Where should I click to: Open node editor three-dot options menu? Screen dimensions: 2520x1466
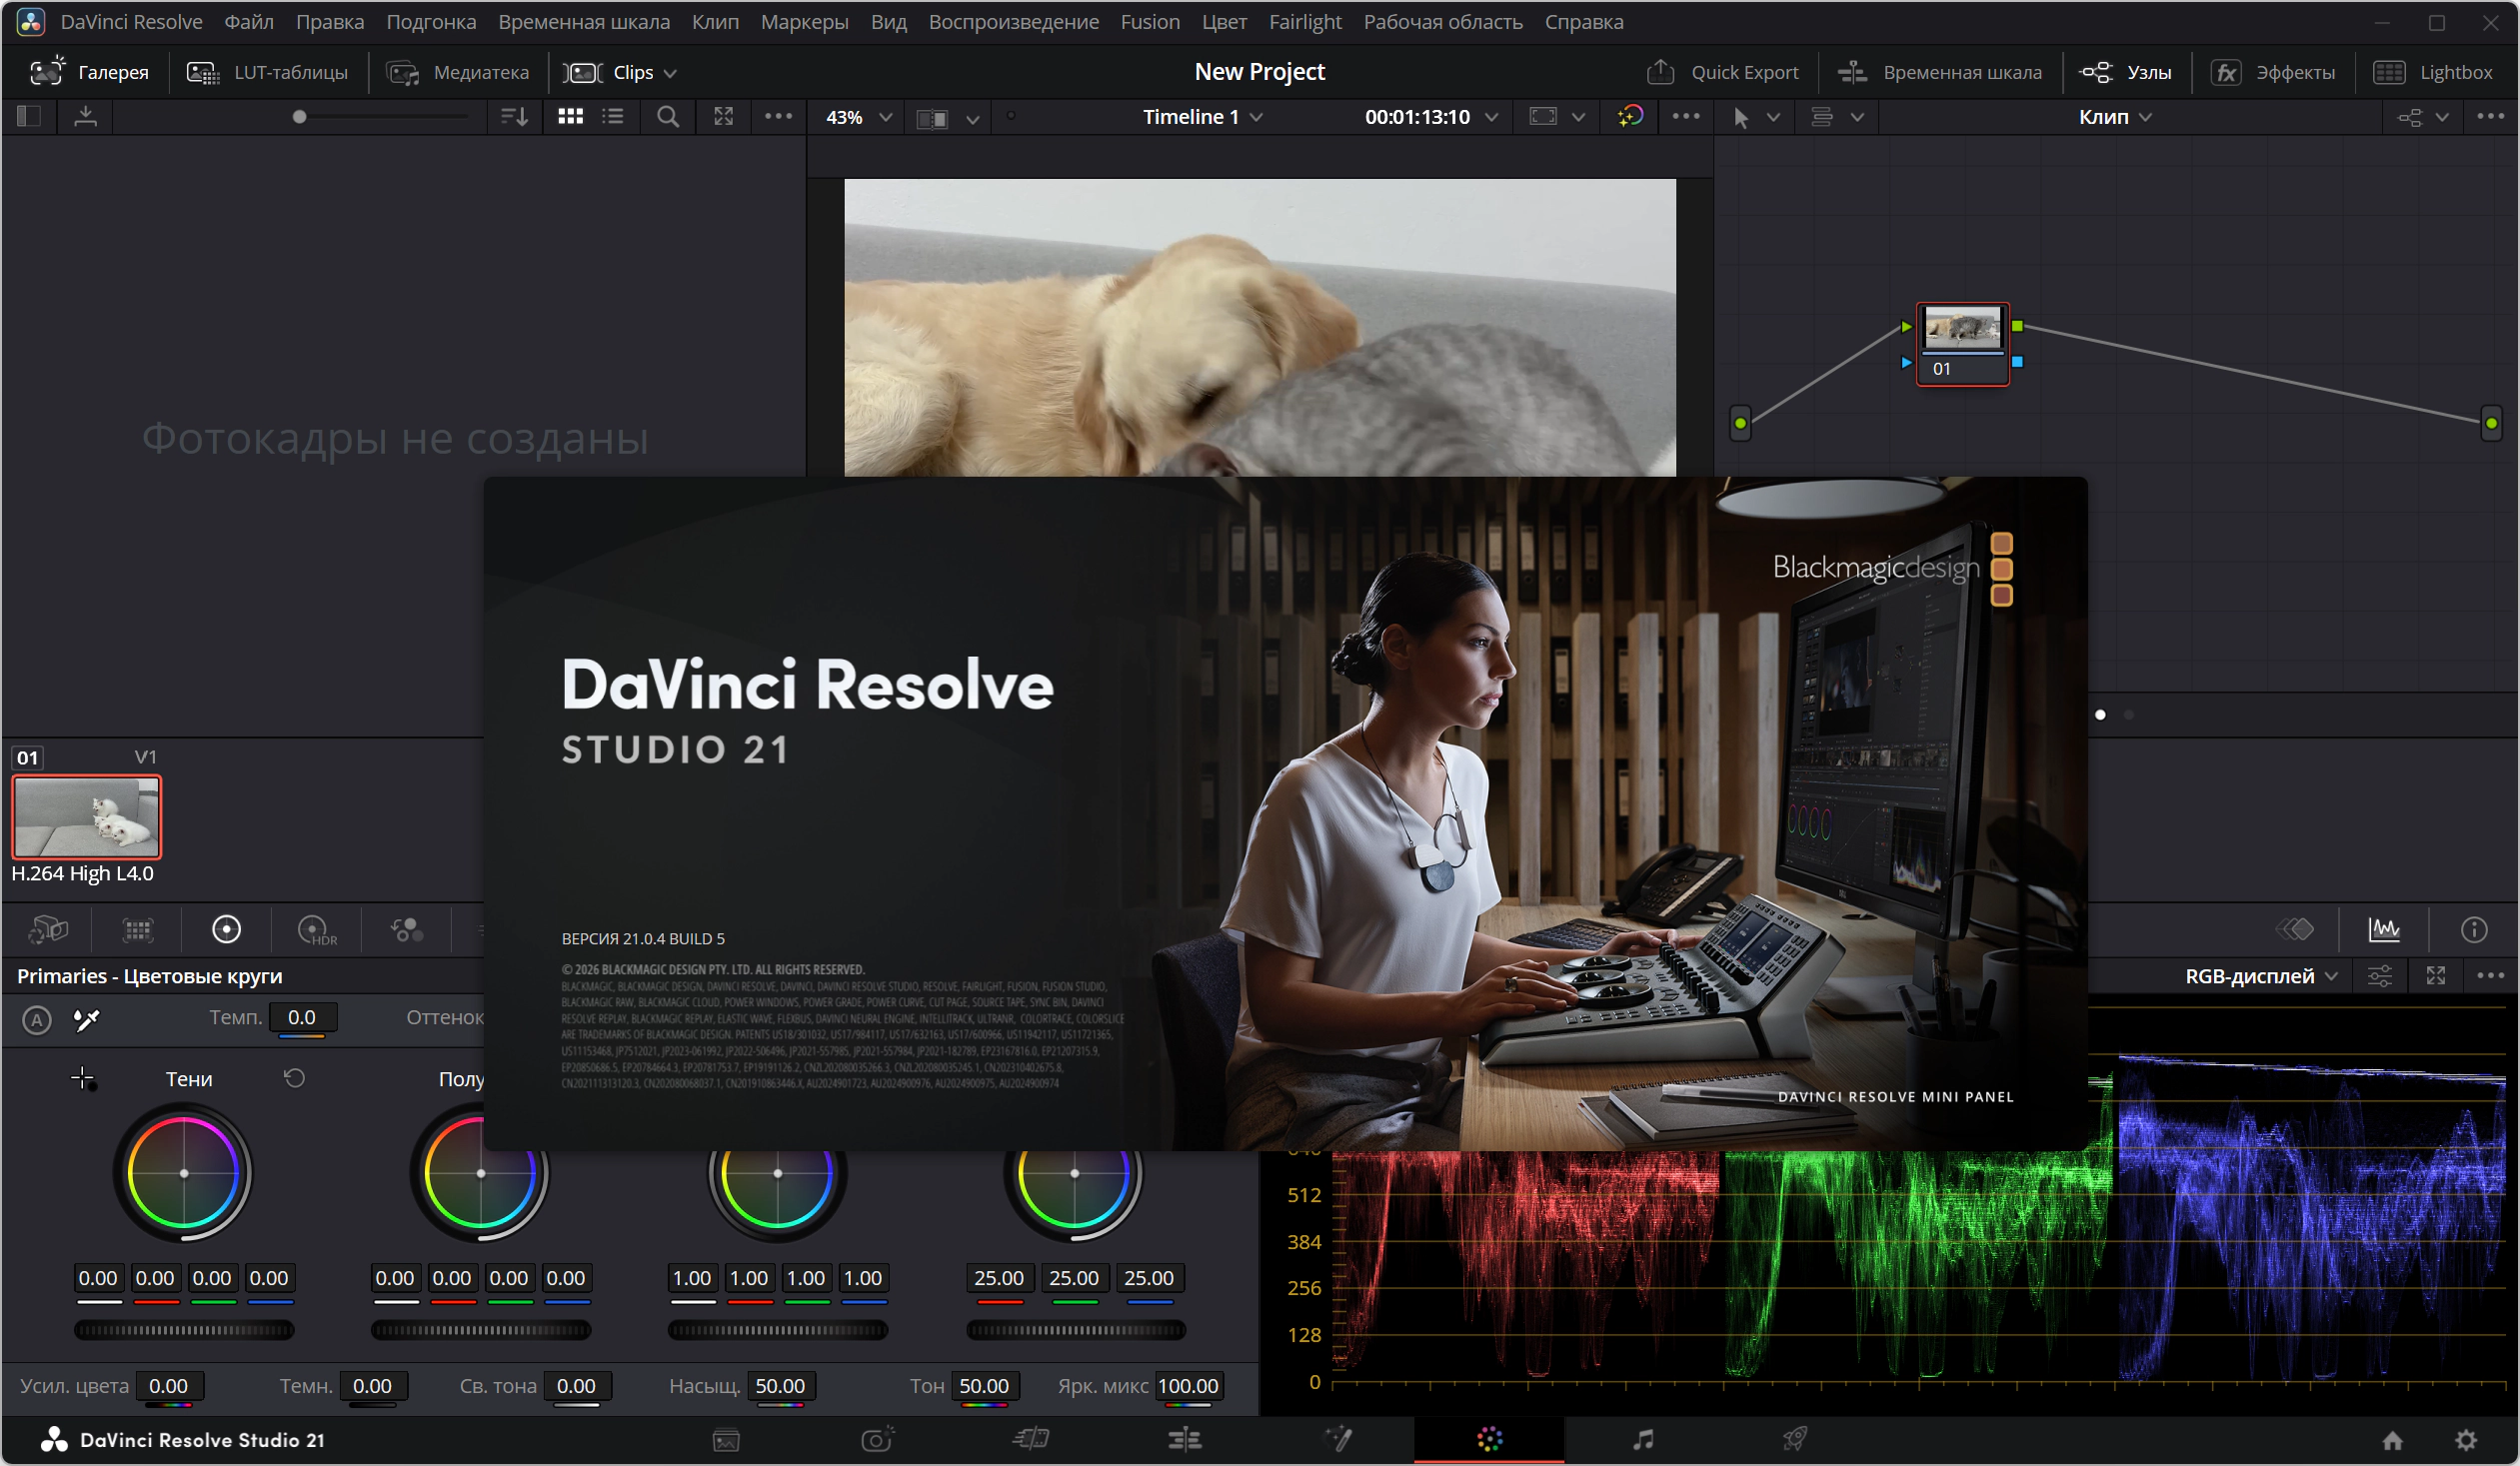(2490, 117)
